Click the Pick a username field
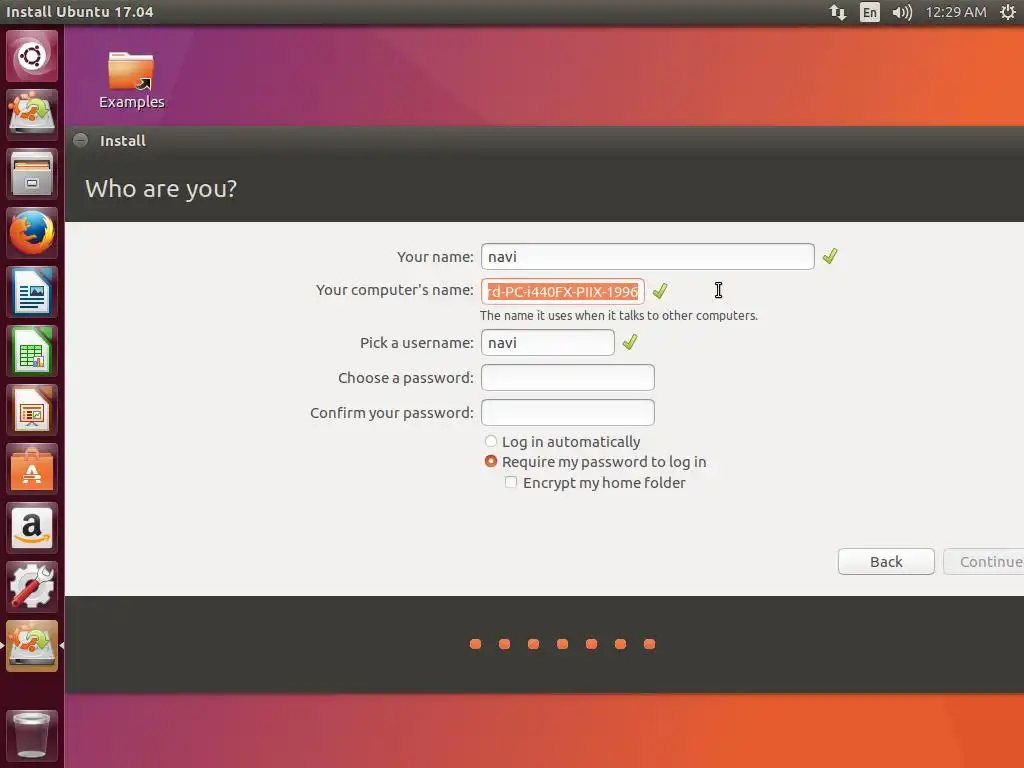Image resolution: width=1024 pixels, height=768 pixels. [548, 343]
